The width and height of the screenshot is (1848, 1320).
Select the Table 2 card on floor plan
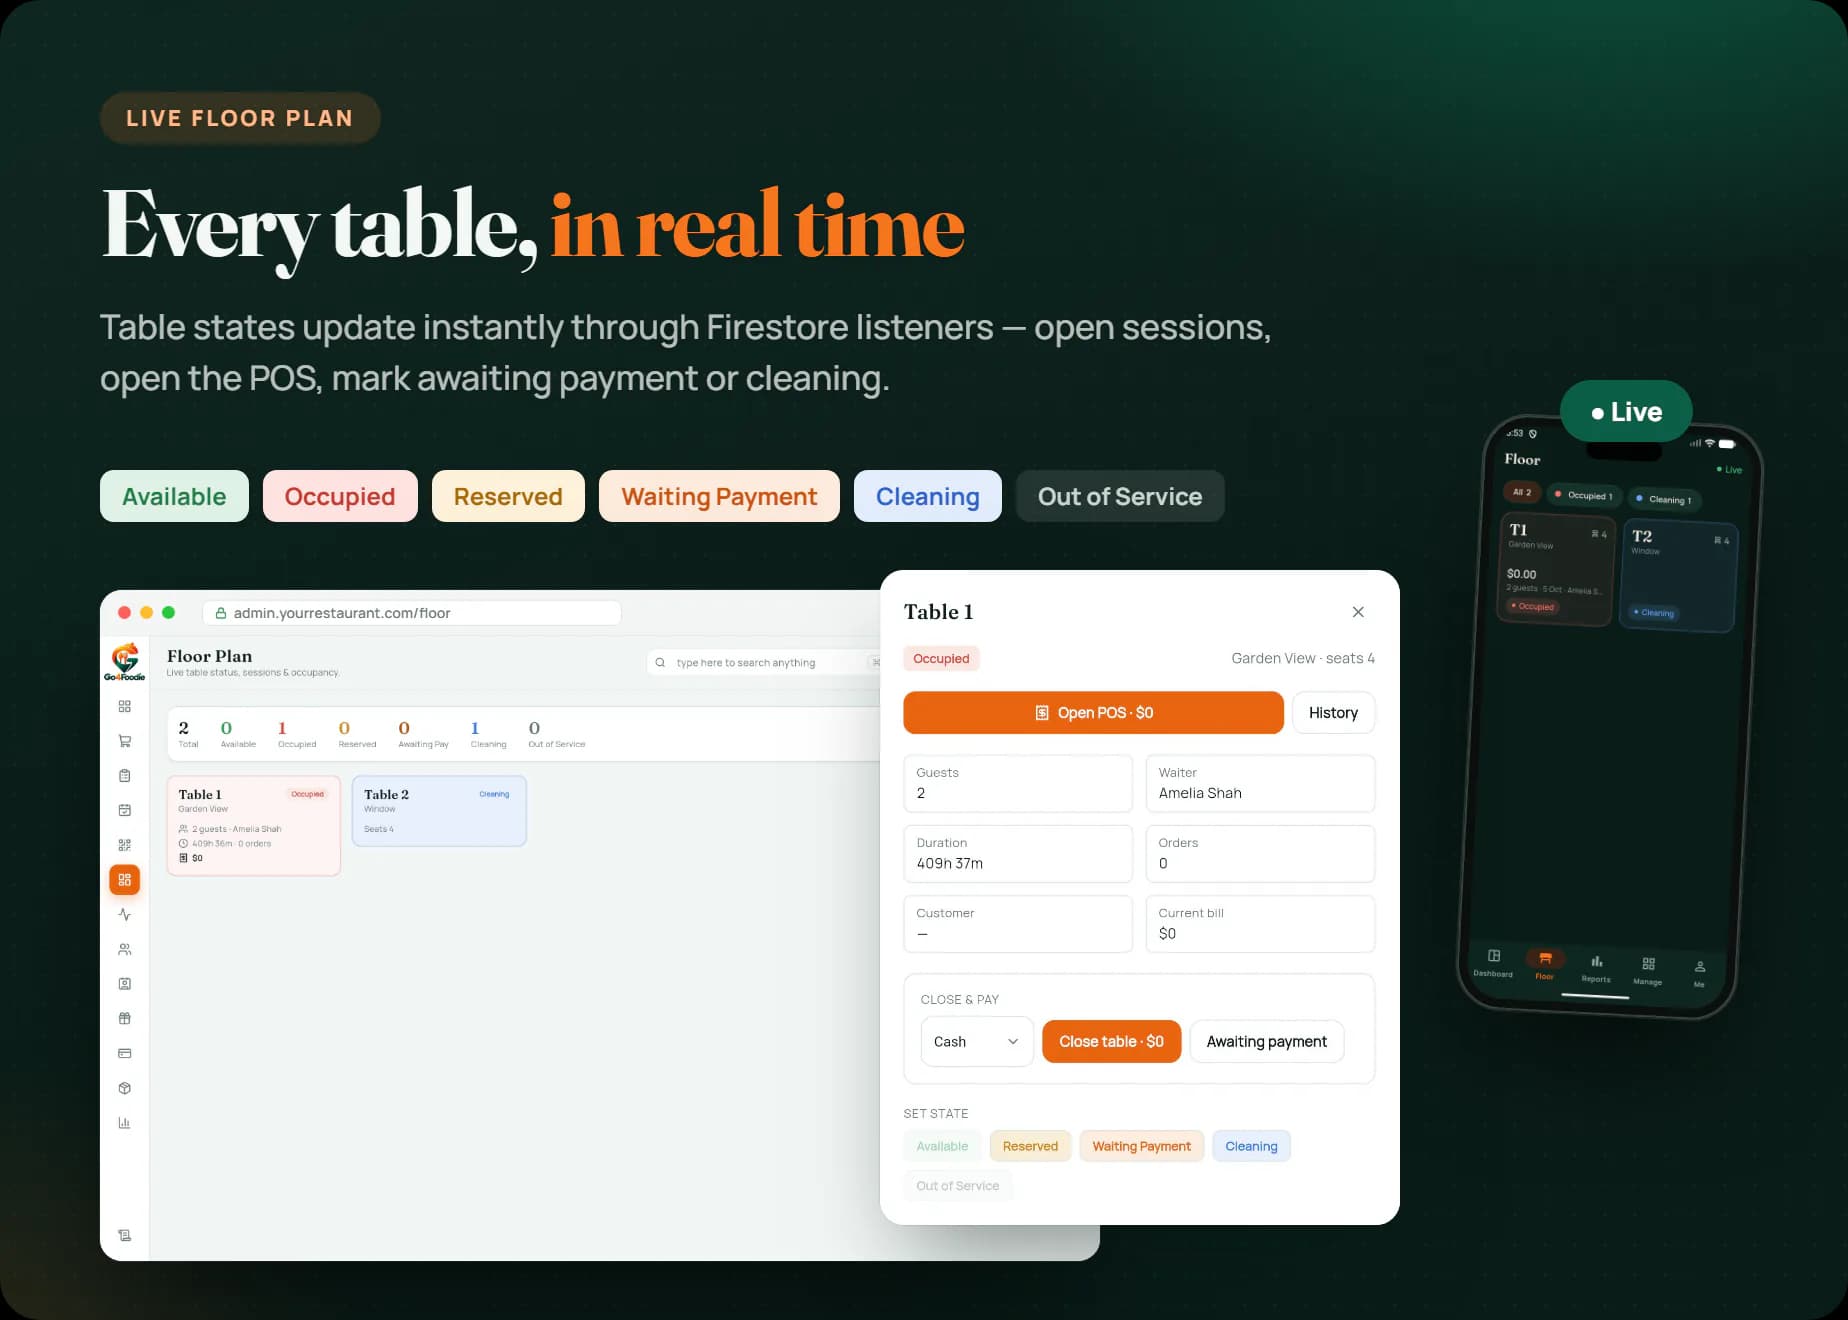click(439, 811)
